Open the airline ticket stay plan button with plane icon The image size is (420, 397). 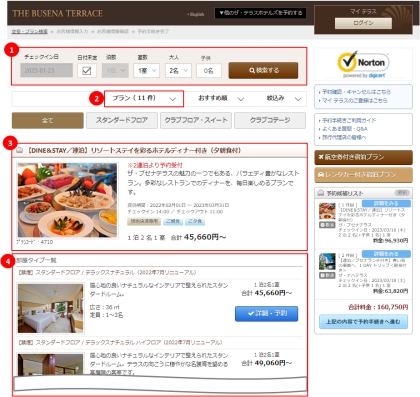pos(363,157)
